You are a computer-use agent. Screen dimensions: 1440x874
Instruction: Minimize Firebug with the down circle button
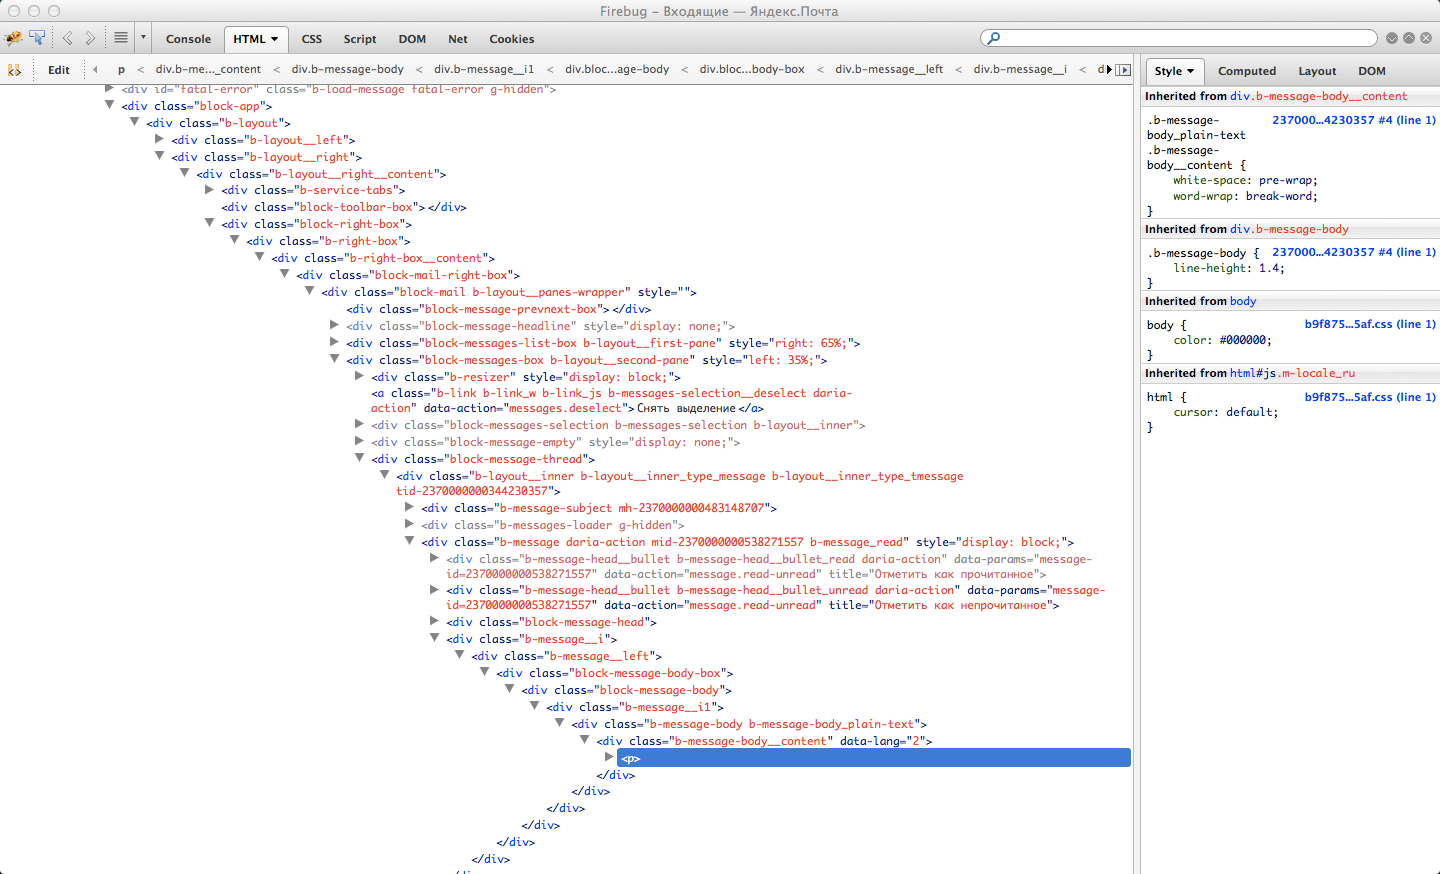pyautogui.click(x=1391, y=38)
